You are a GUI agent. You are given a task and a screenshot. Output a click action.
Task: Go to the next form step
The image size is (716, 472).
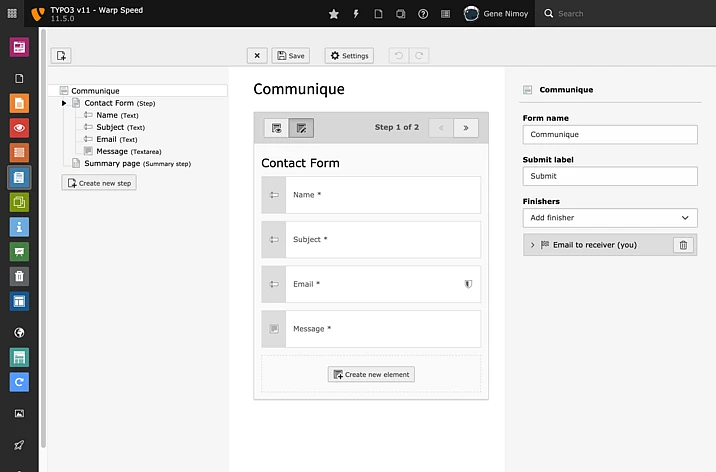(x=465, y=128)
